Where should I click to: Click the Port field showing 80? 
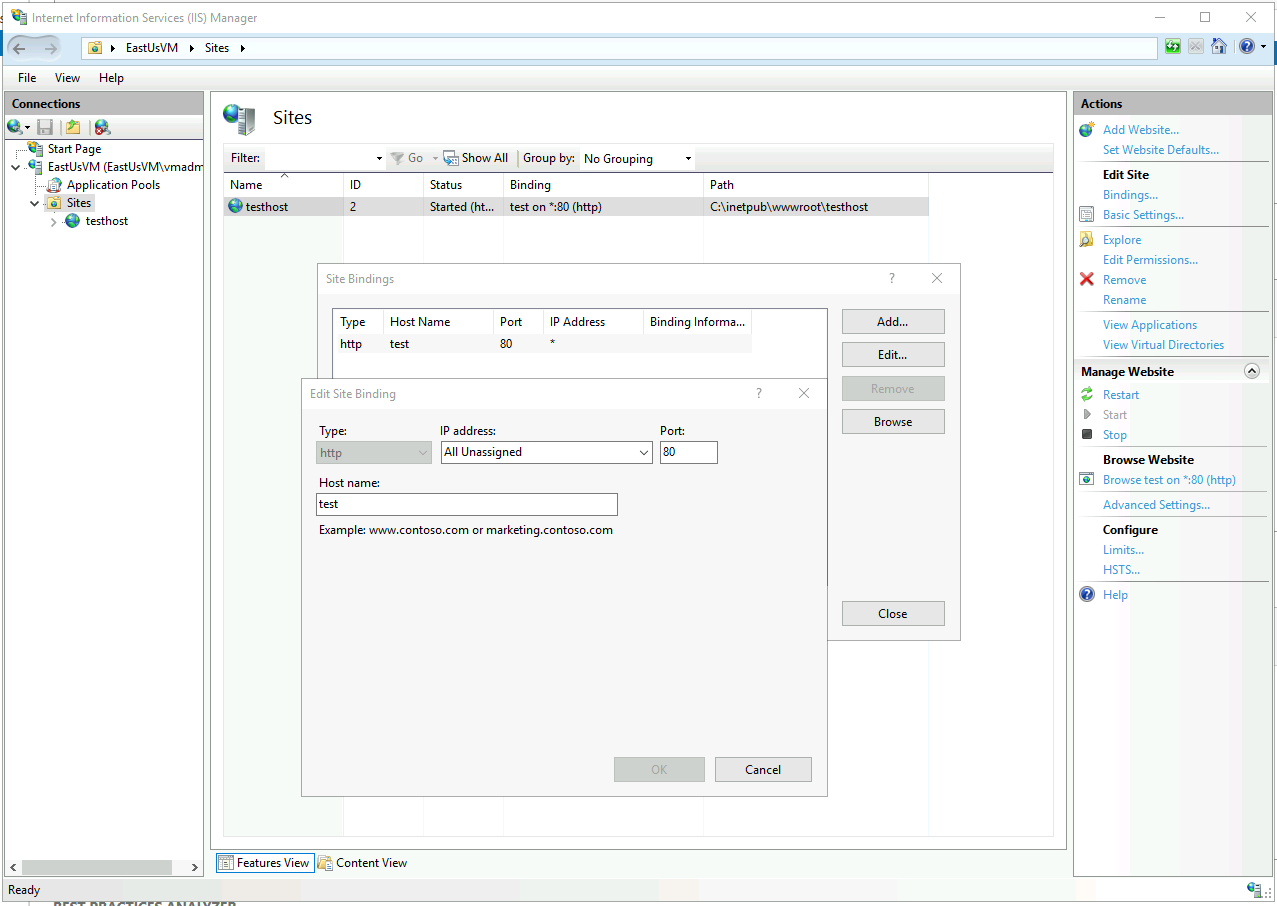coord(689,452)
